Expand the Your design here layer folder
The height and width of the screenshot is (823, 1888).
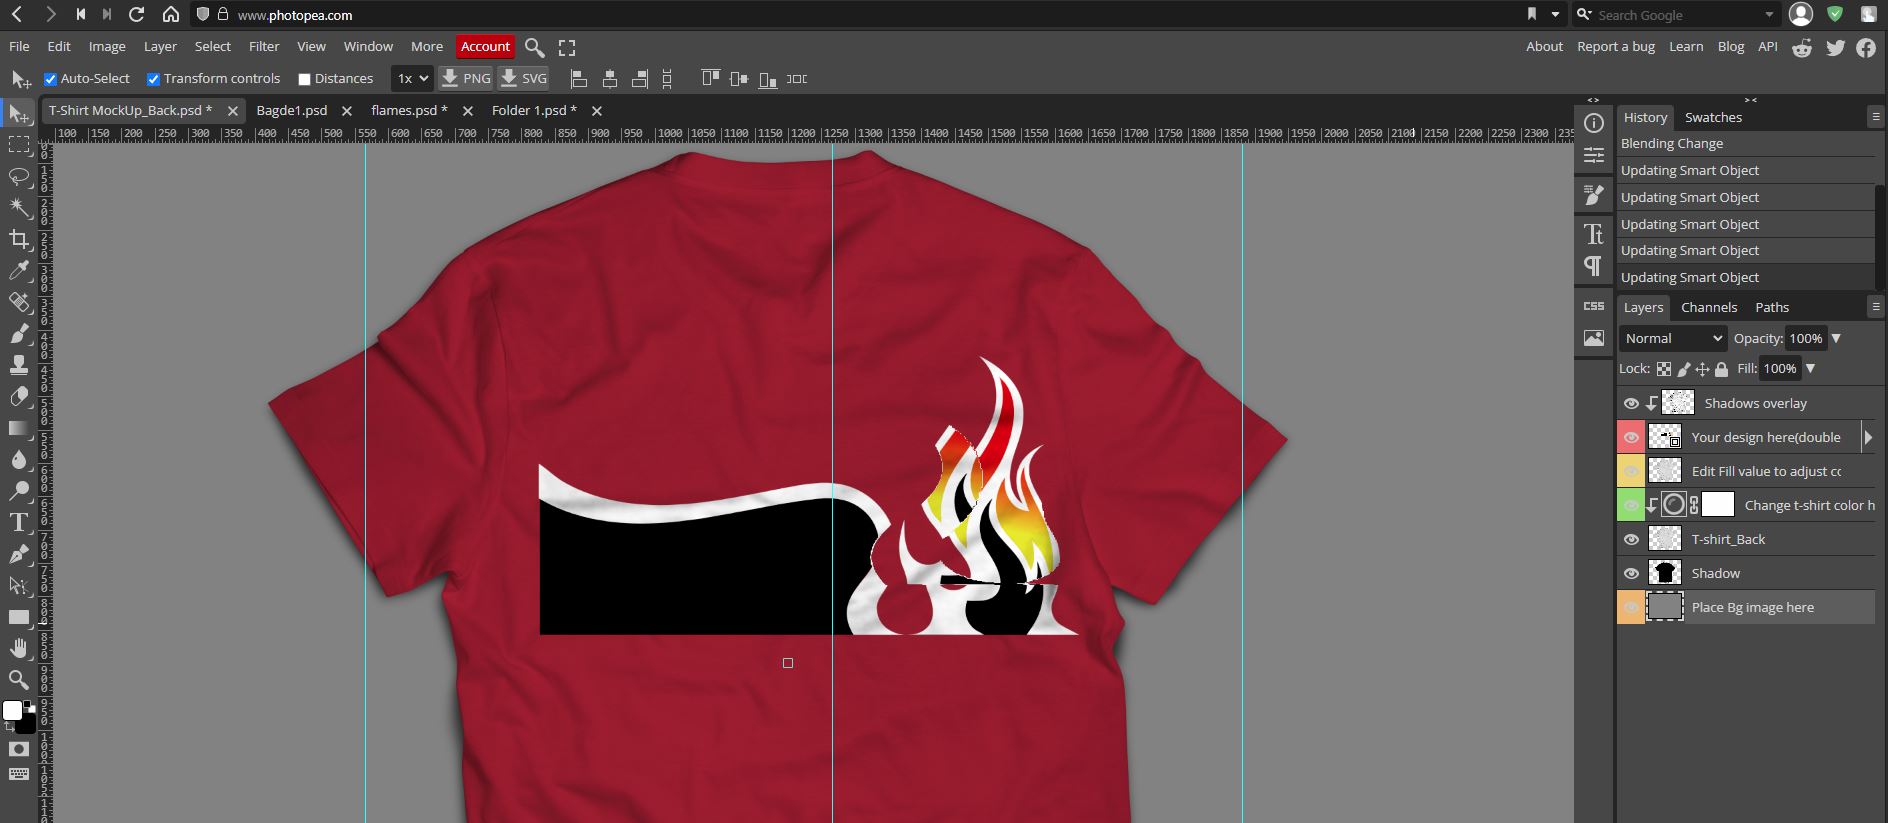click(x=1867, y=437)
